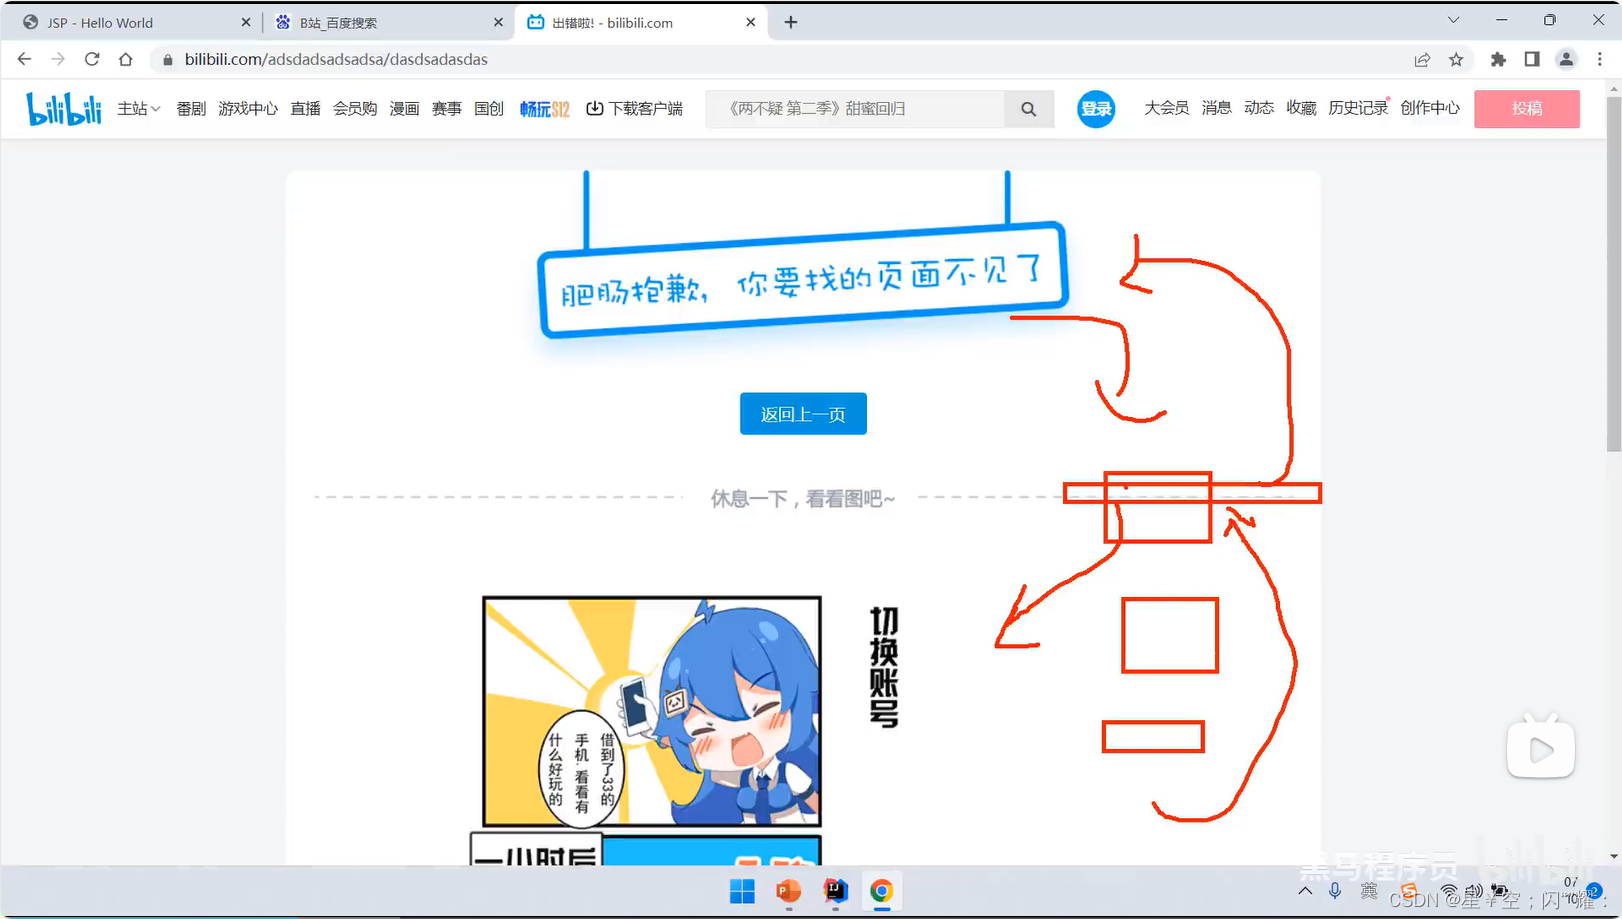
Task: Close the JSP - Hello World tab
Action: [245, 22]
